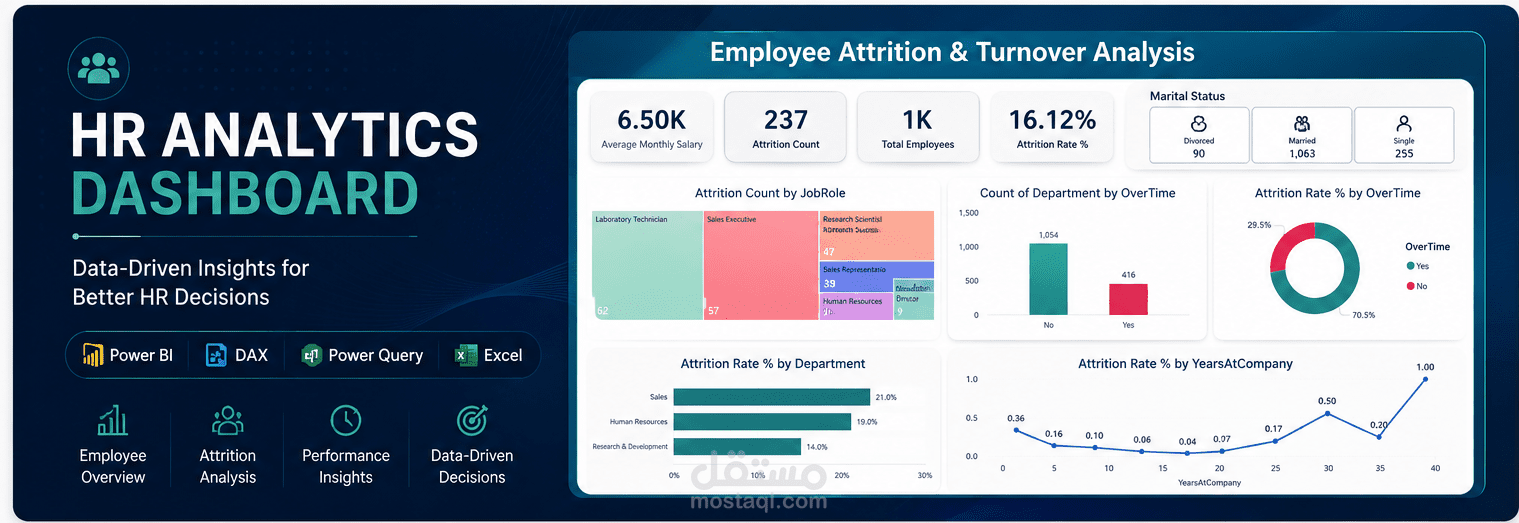Click the 0.20 data point on line chart
This screenshot has width=1519, height=523.
1378,436
